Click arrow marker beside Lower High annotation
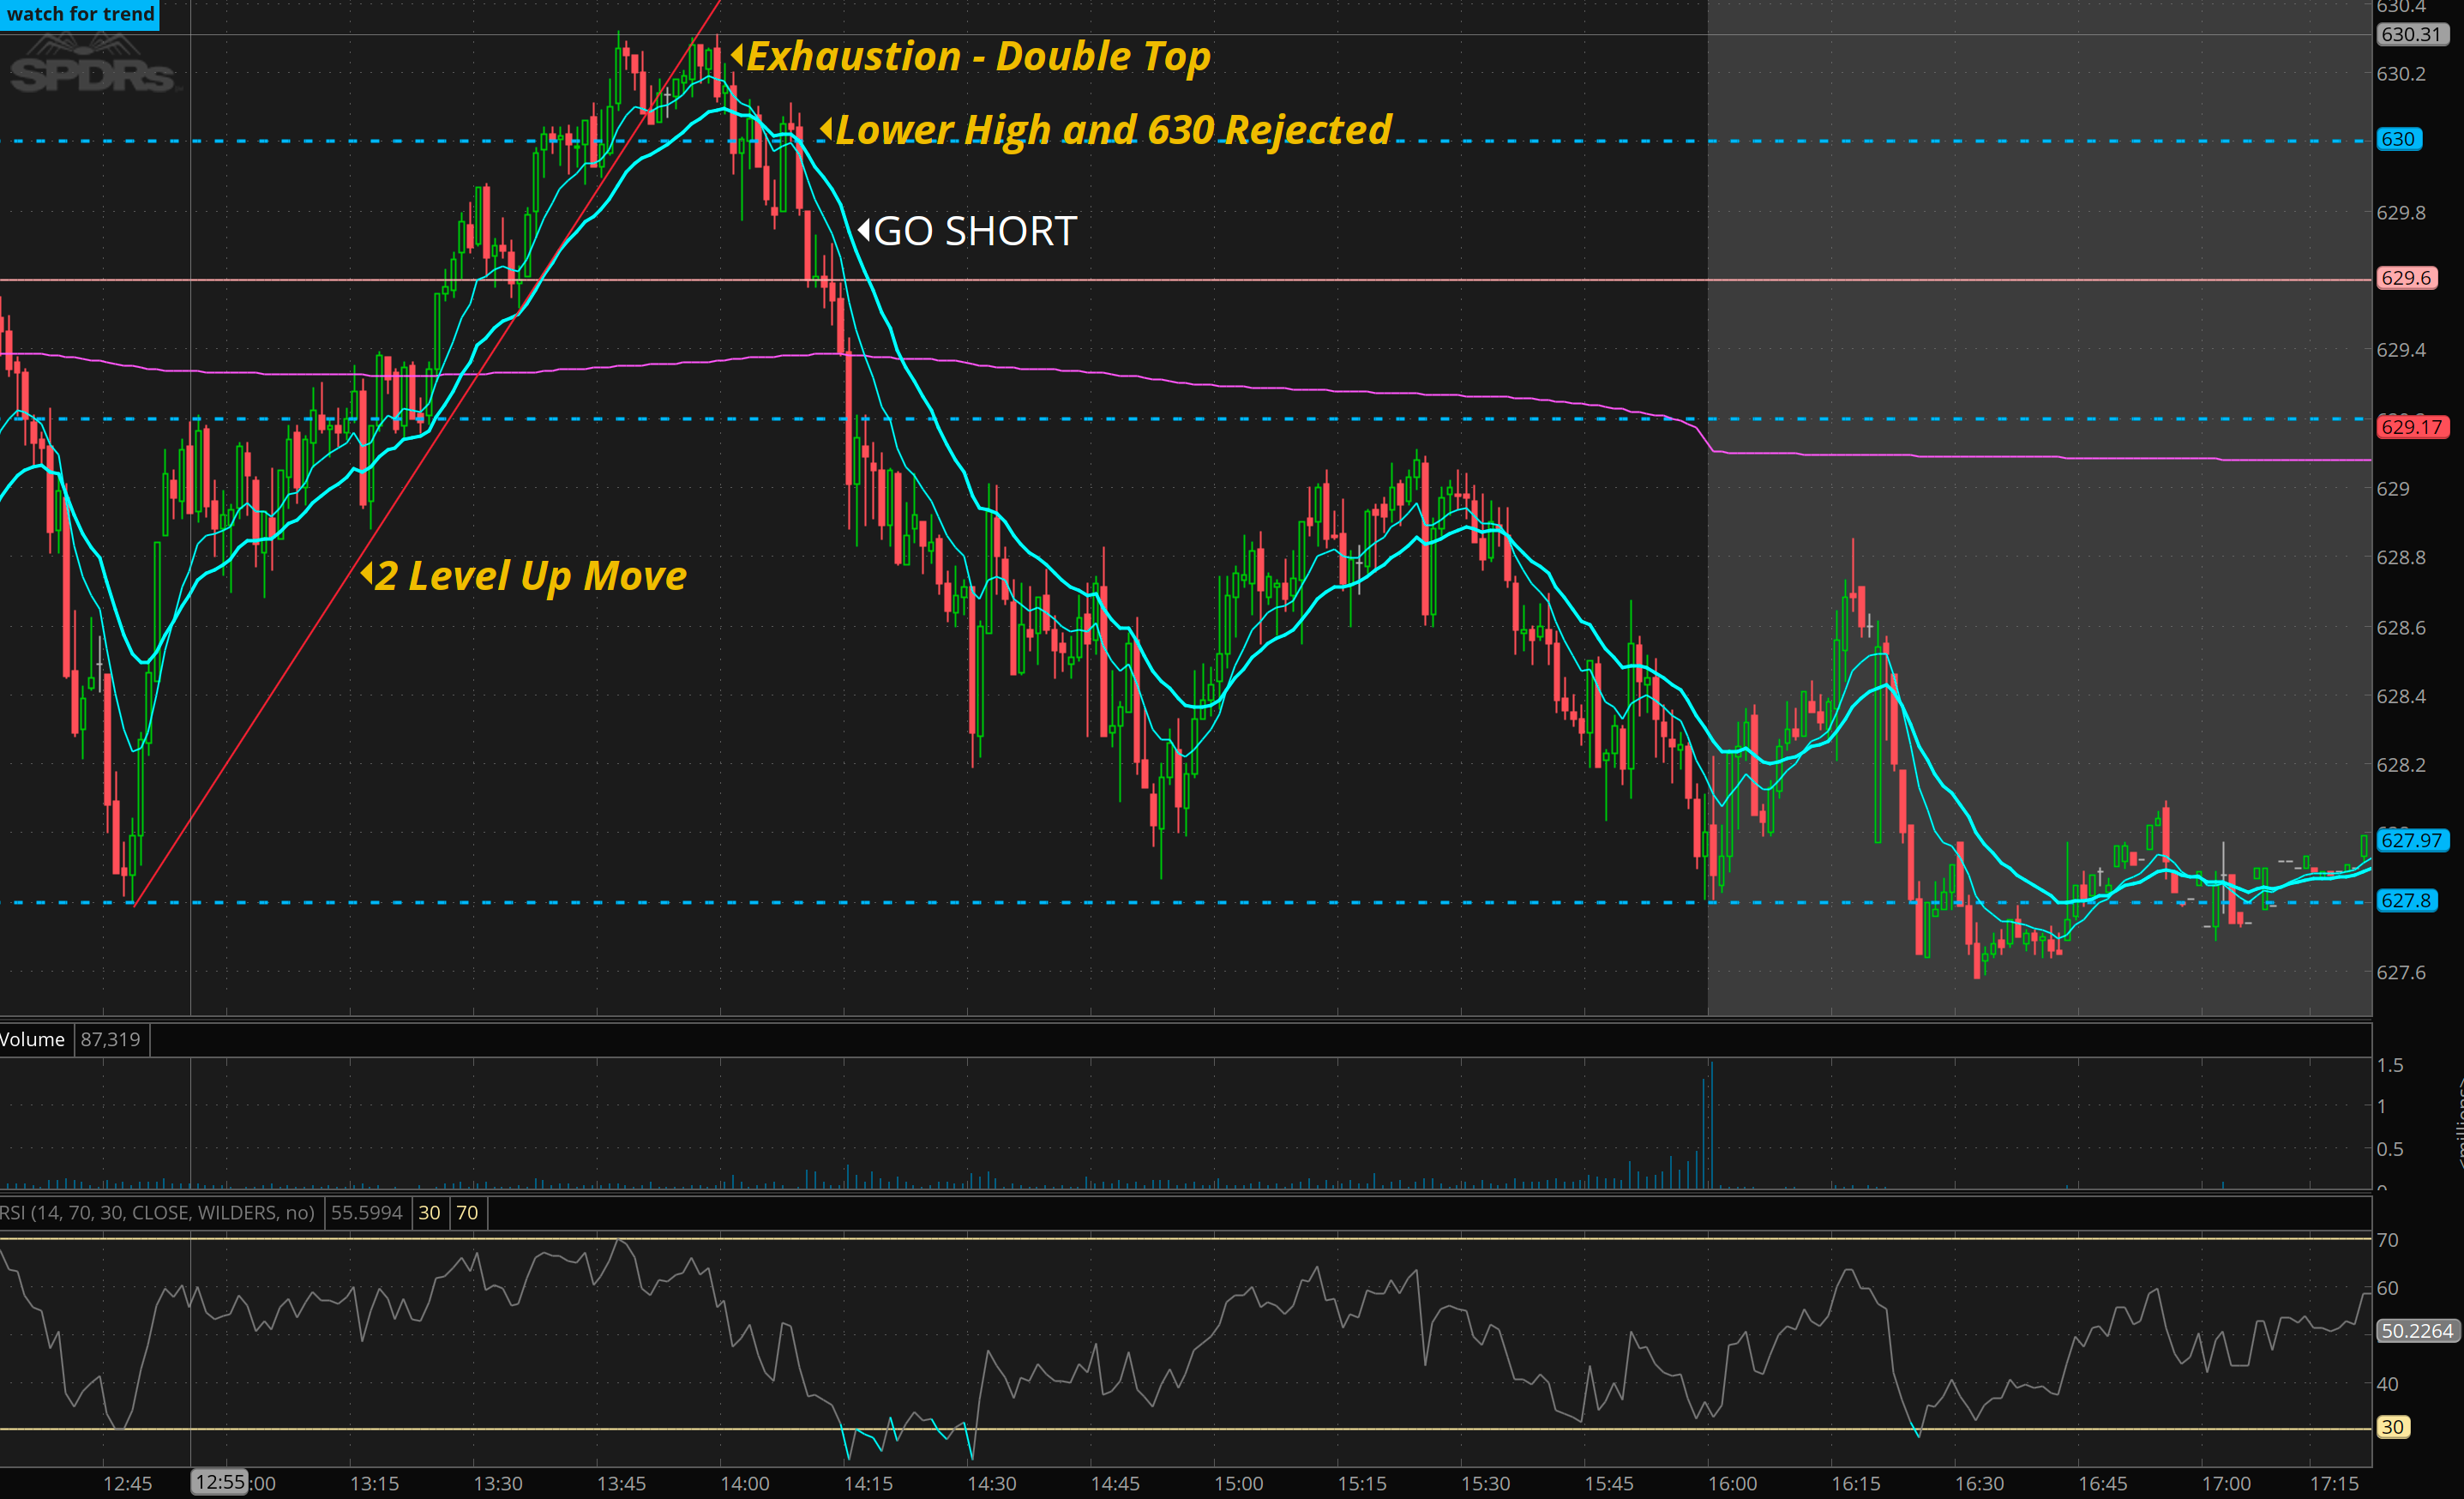The image size is (2464, 1499). (826, 129)
